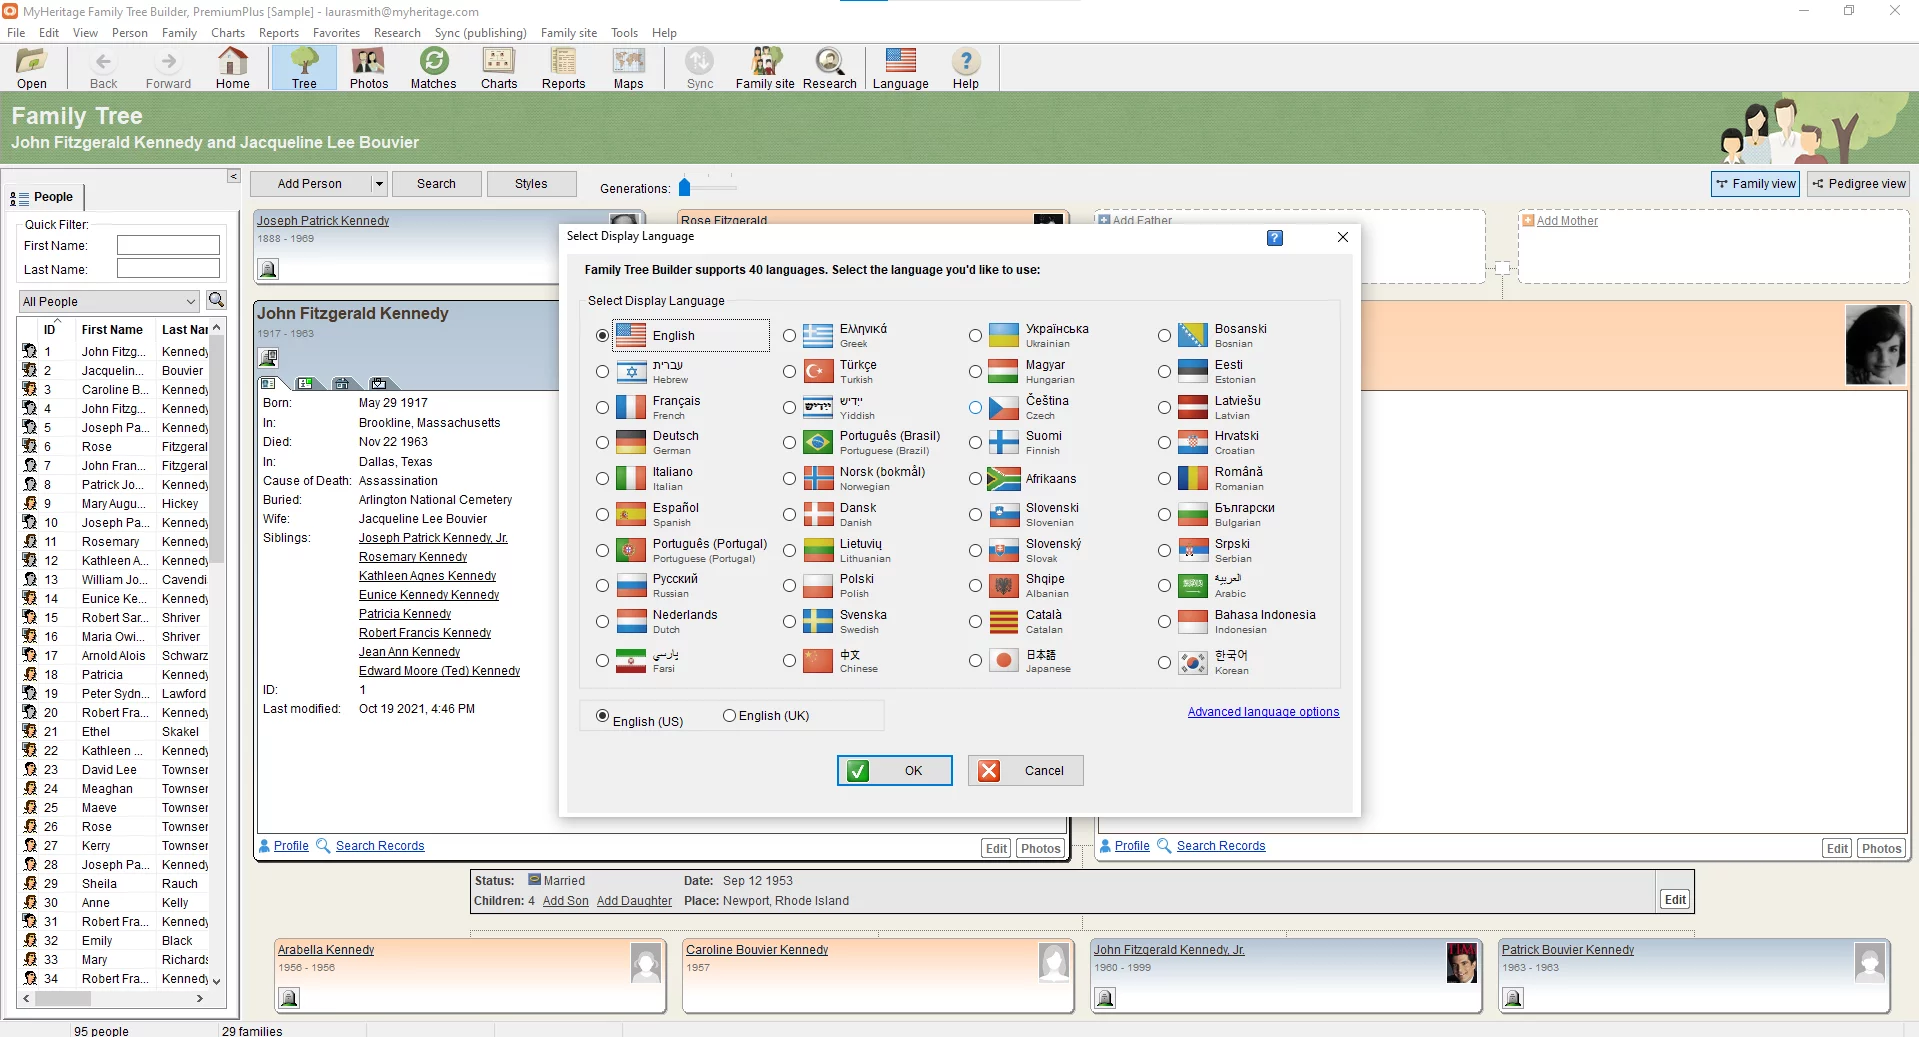Select Rosemary Kennedy row in people list
Viewport: 1919px width, 1037px height.
(115, 542)
